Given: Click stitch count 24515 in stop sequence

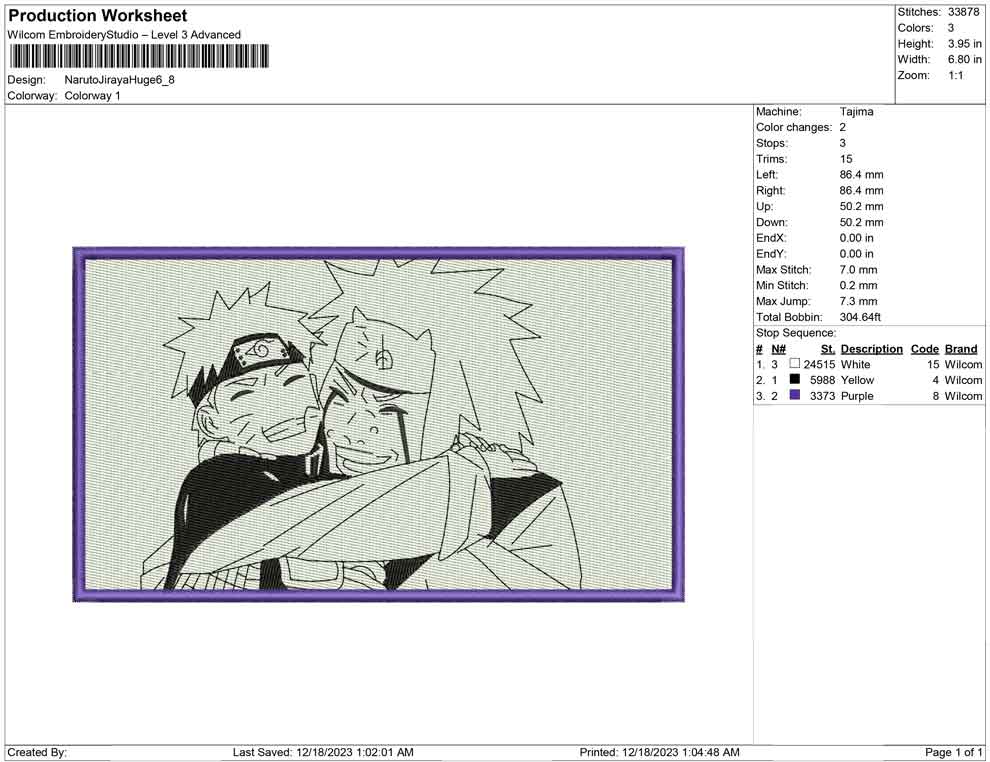Looking at the screenshot, I should (819, 364).
